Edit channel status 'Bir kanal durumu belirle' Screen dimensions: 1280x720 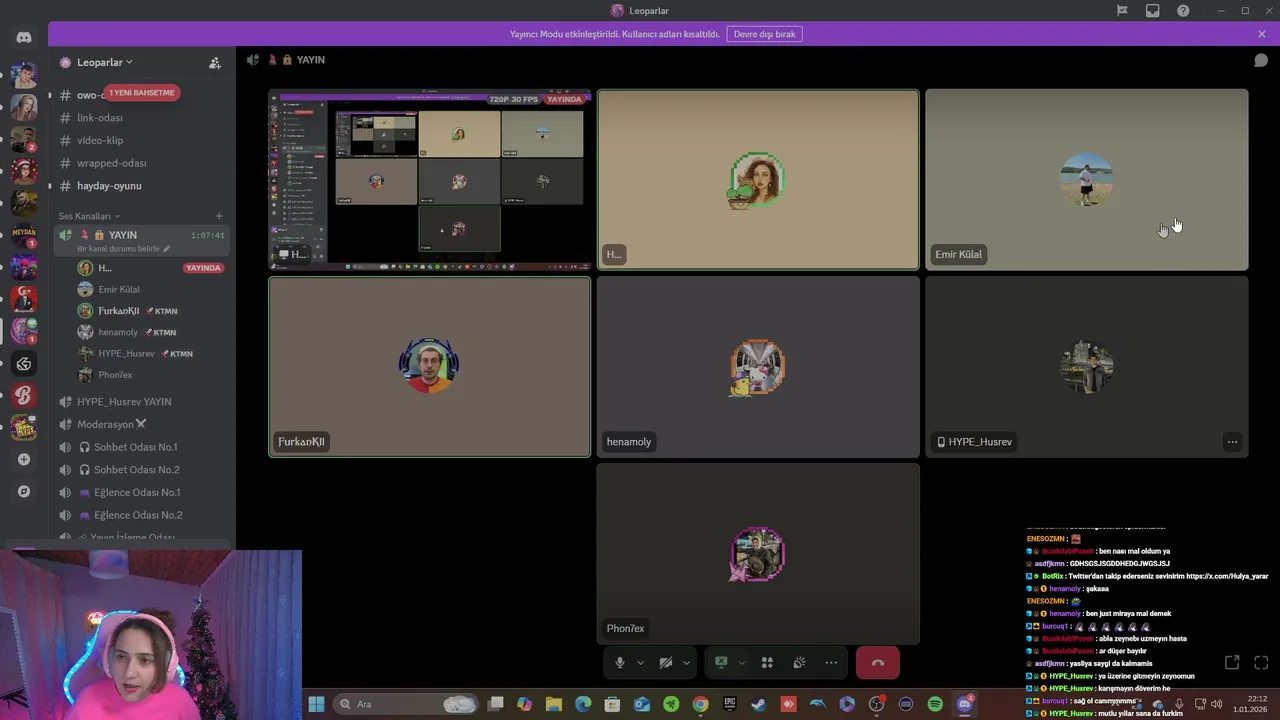[x=124, y=249]
